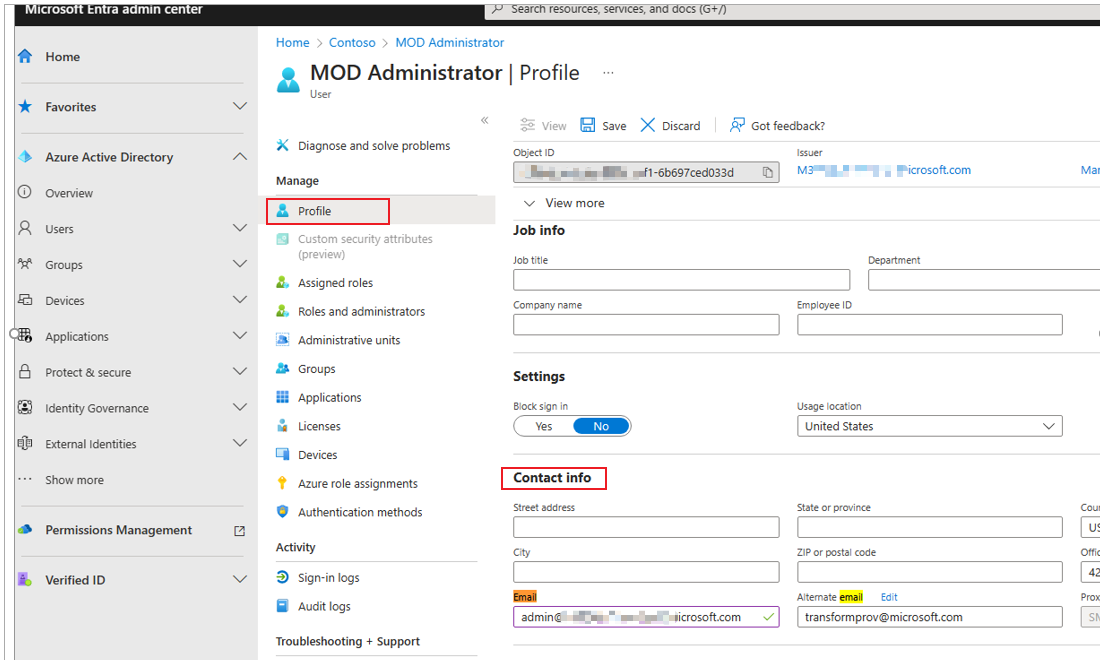1100x660 pixels.
Task: Collapse the Azure Active Directory chevron
Action: tap(240, 156)
